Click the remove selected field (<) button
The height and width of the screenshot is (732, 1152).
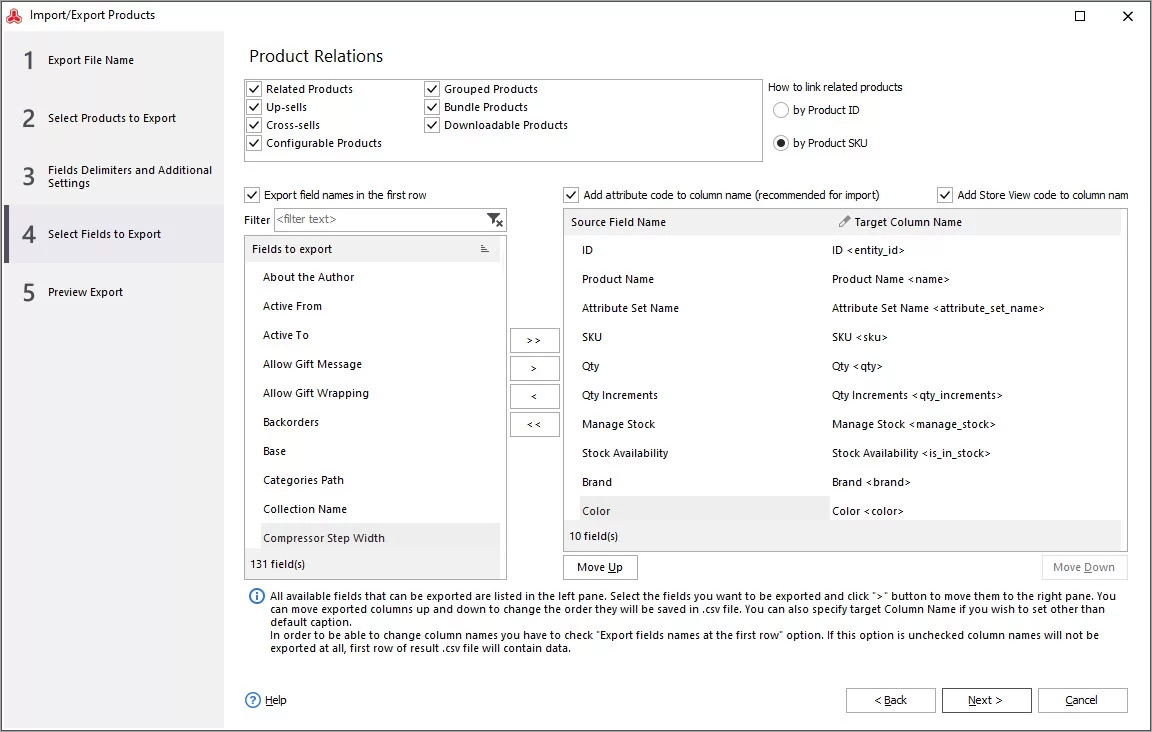pyautogui.click(x=534, y=396)
